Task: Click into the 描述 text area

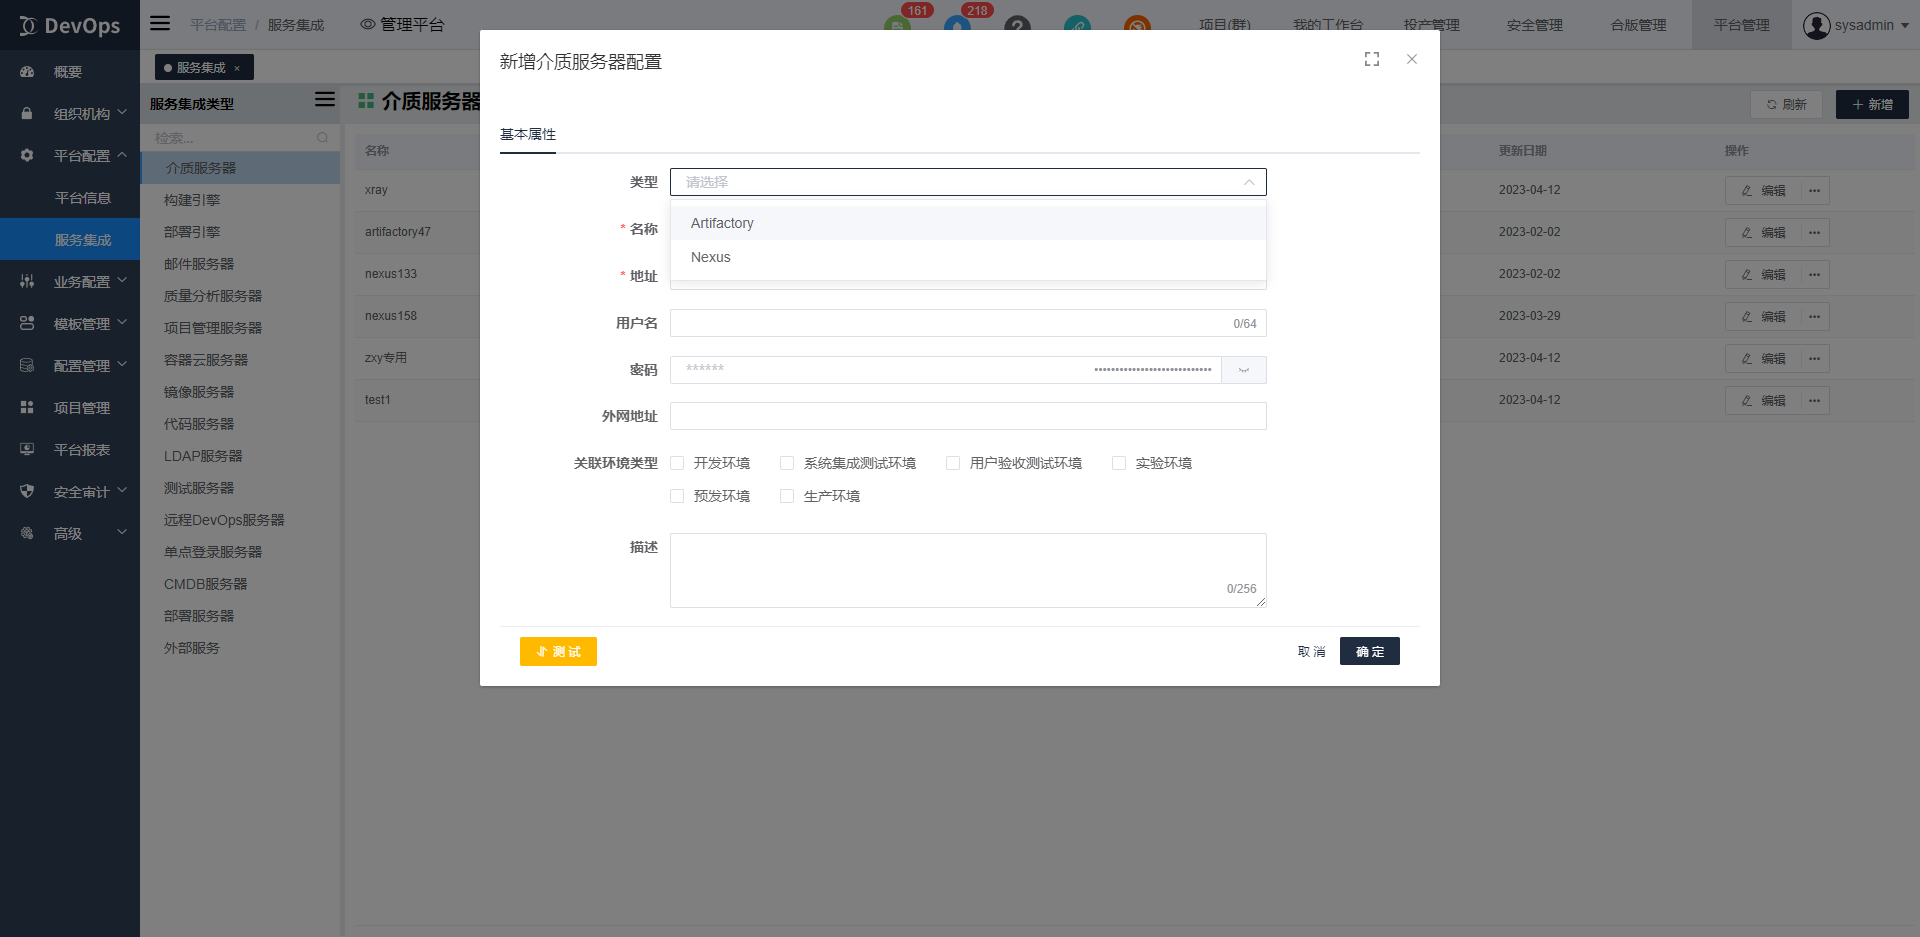Action: [x=968, y=570]
